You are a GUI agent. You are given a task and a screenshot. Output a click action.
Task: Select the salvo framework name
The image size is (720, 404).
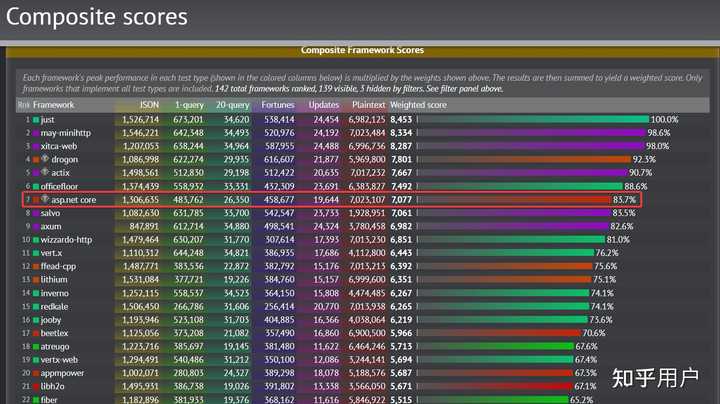click(50, 213)
